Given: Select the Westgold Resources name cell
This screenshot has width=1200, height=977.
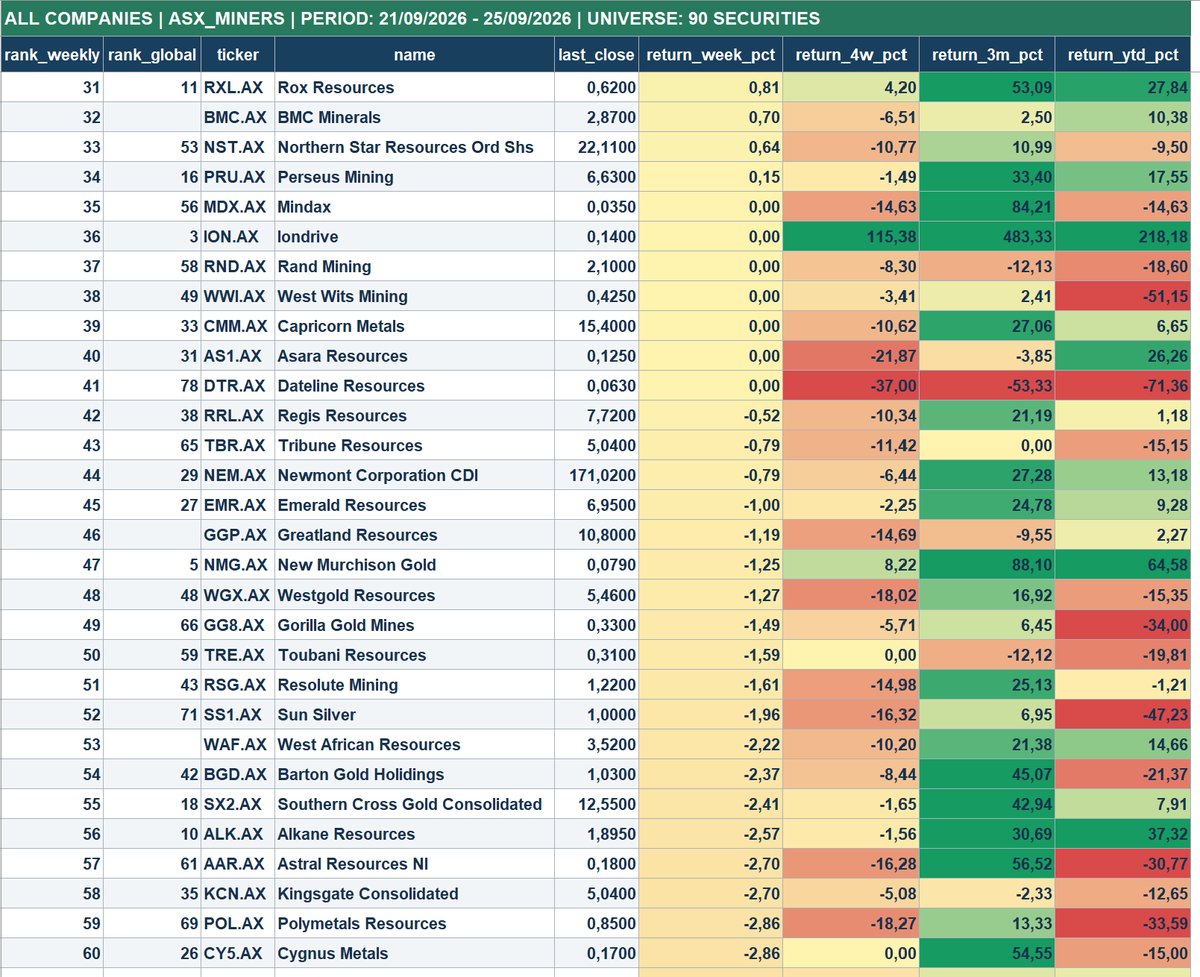Looking at the screenshot, I should pos(414,595).
